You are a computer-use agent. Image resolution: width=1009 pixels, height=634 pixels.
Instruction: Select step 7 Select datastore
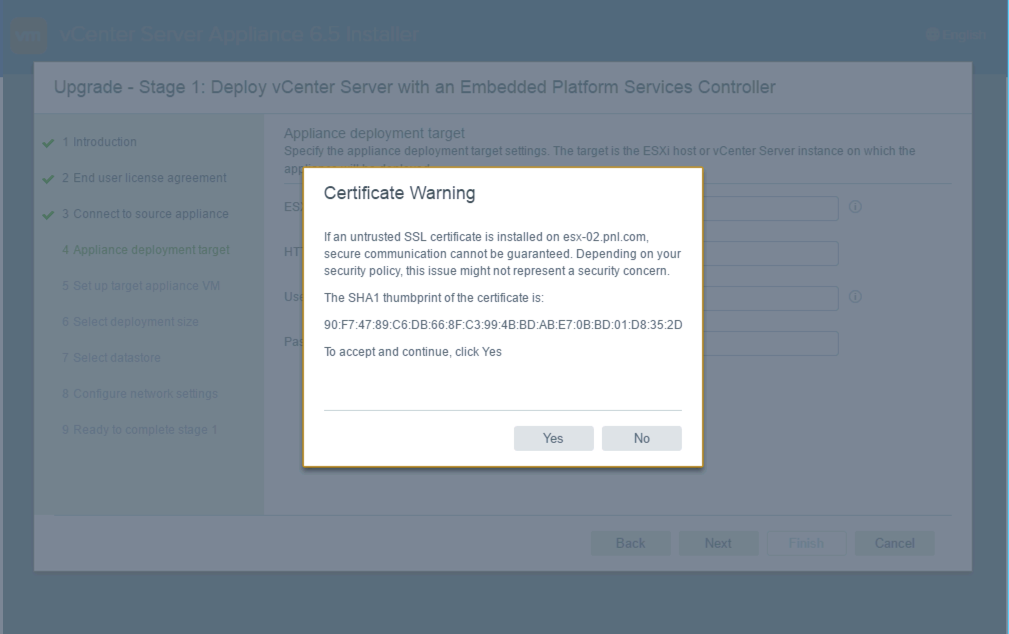pyautogui.click(x=111, y=358)
